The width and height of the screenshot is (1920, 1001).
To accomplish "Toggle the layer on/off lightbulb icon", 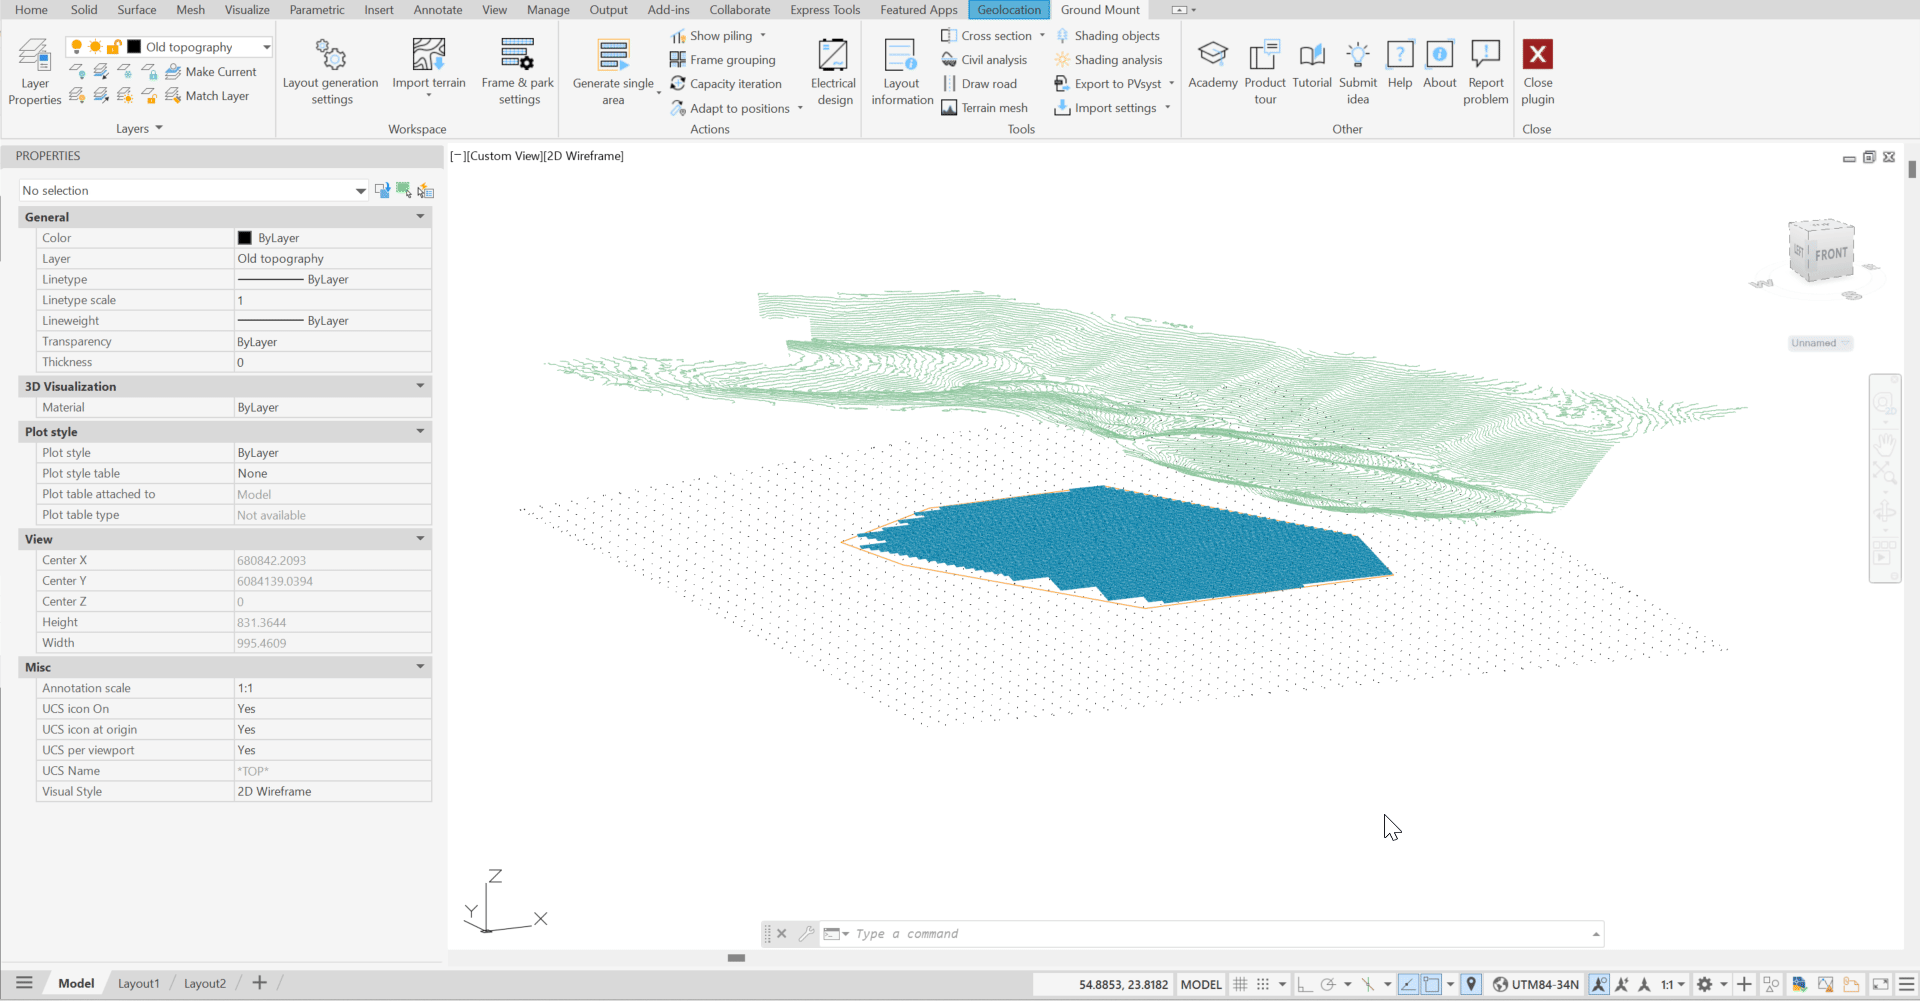I will point(76,47).
